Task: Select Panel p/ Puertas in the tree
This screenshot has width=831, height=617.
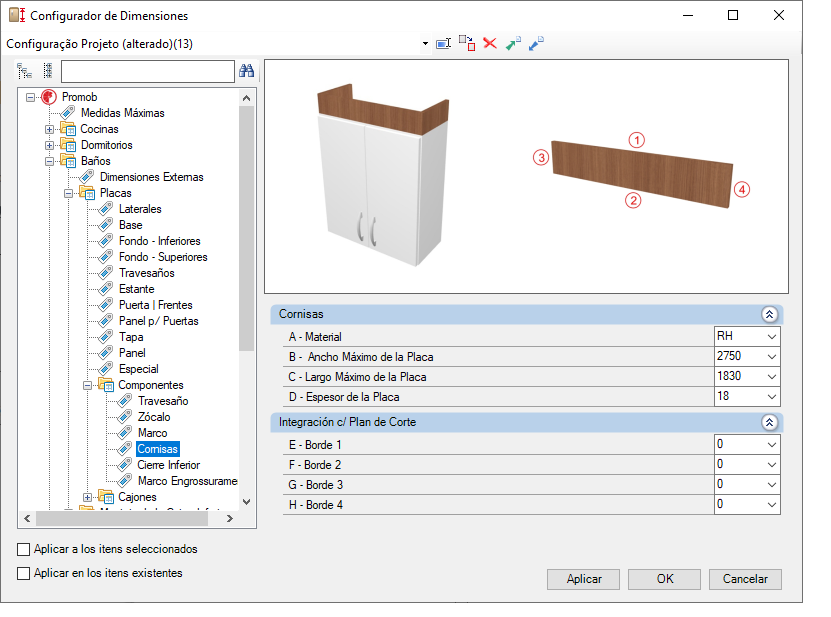Action: [158, 321]
